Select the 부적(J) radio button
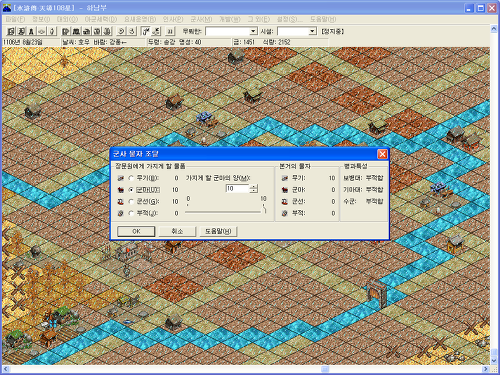The width and height of the screenshot is (500, 375). click(131, 213)
